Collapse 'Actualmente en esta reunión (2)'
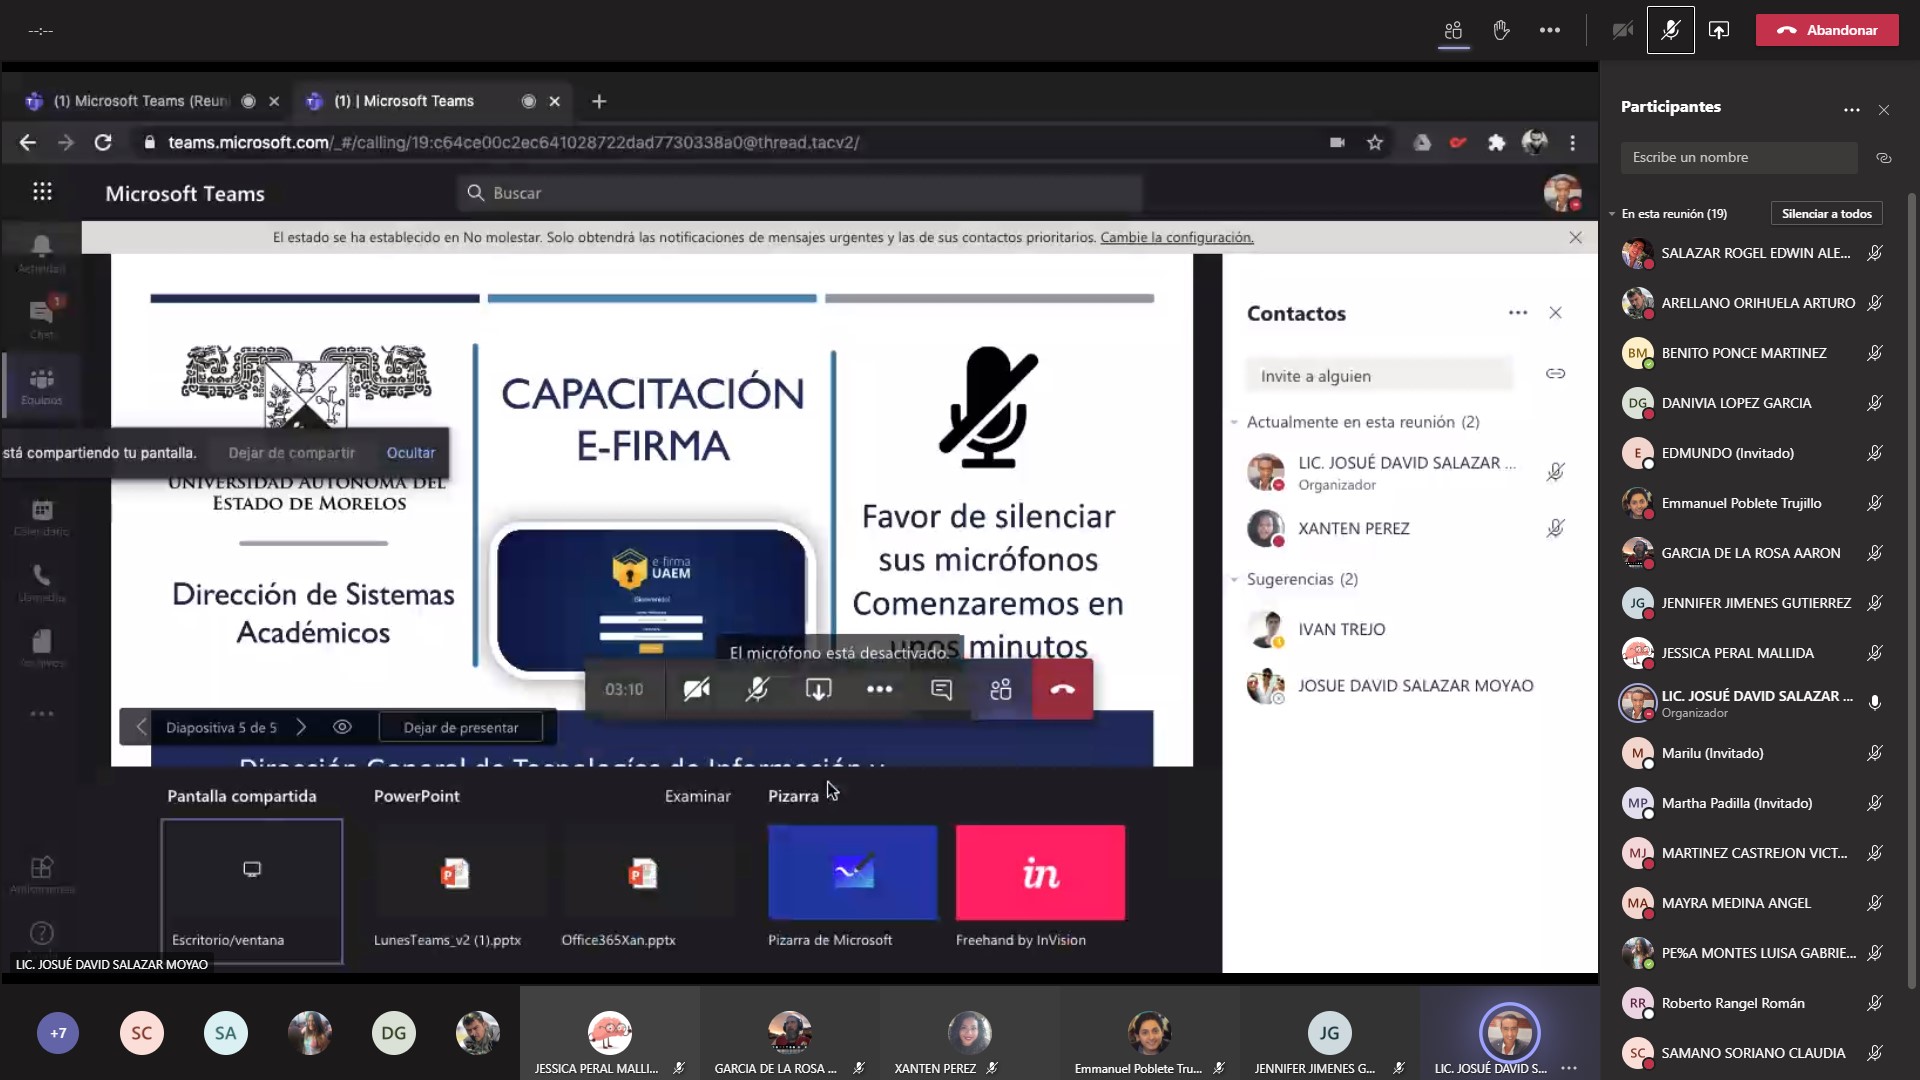 pos(1234,422)
